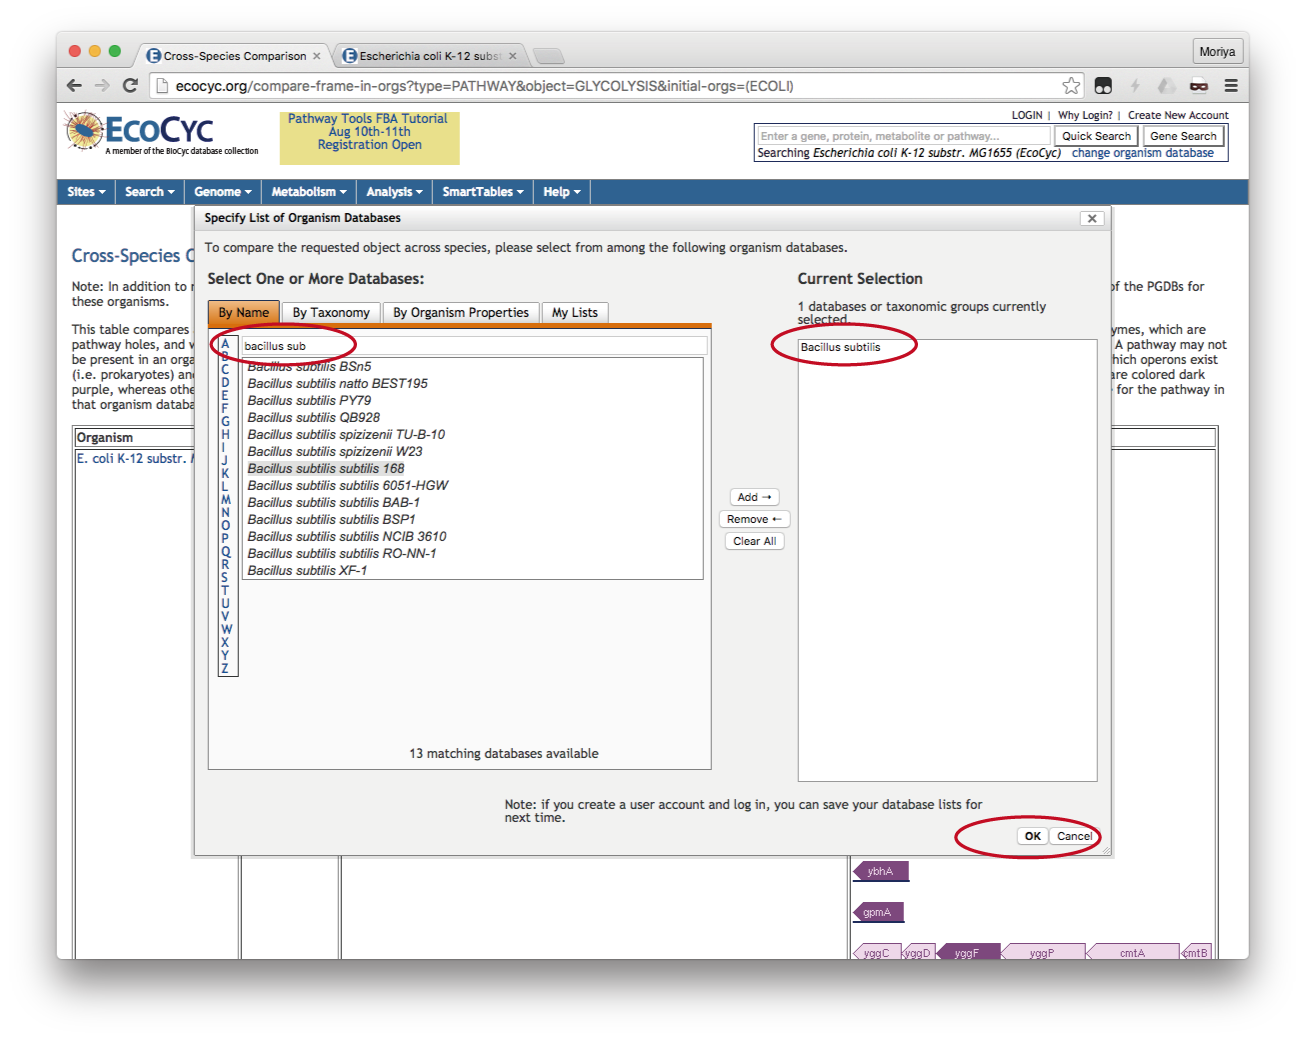This screenshot has height=1039, width=1304.
Task: Open the Chrome hamburger menu
Action: (1231, 86)
